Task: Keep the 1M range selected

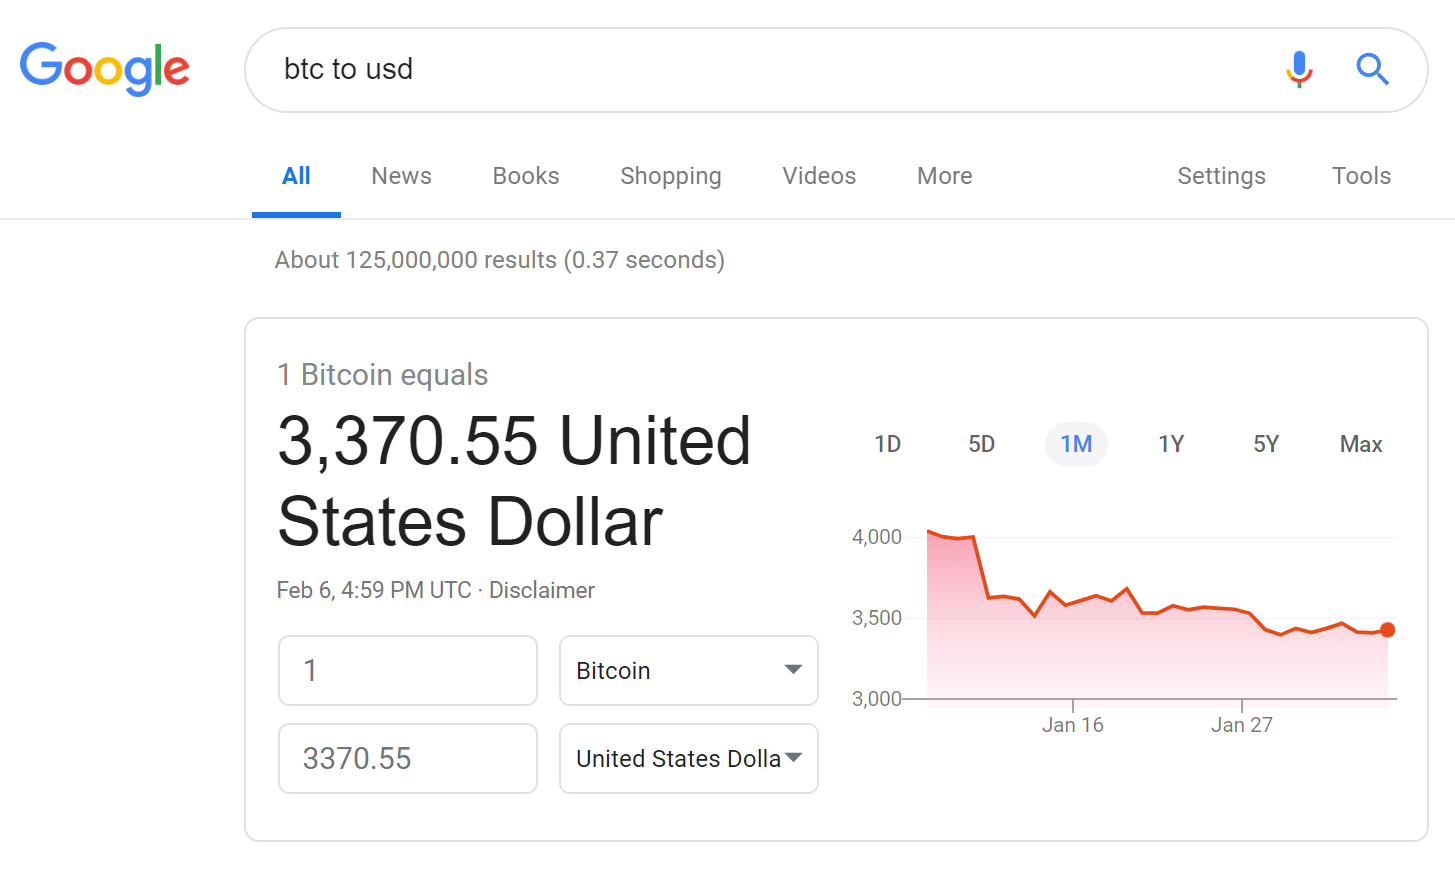Action: pos(1076,443)
